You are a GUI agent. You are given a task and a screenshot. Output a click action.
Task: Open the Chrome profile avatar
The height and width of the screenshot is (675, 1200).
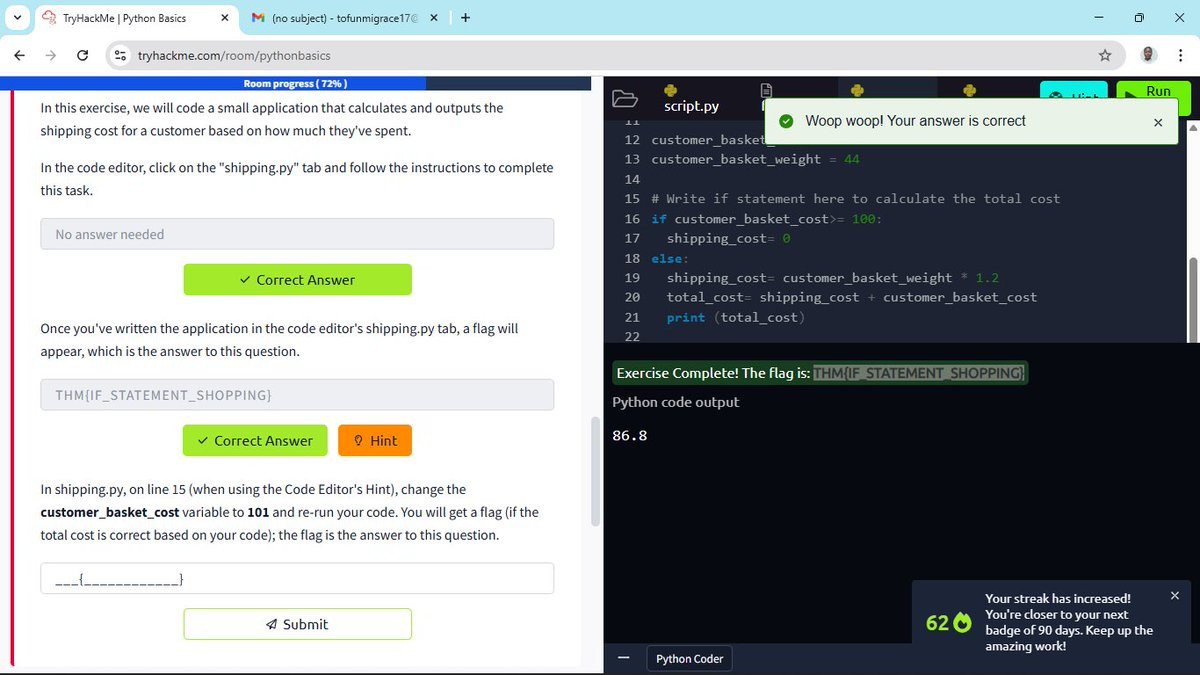pyautogui.click(x=1149, y=55)
